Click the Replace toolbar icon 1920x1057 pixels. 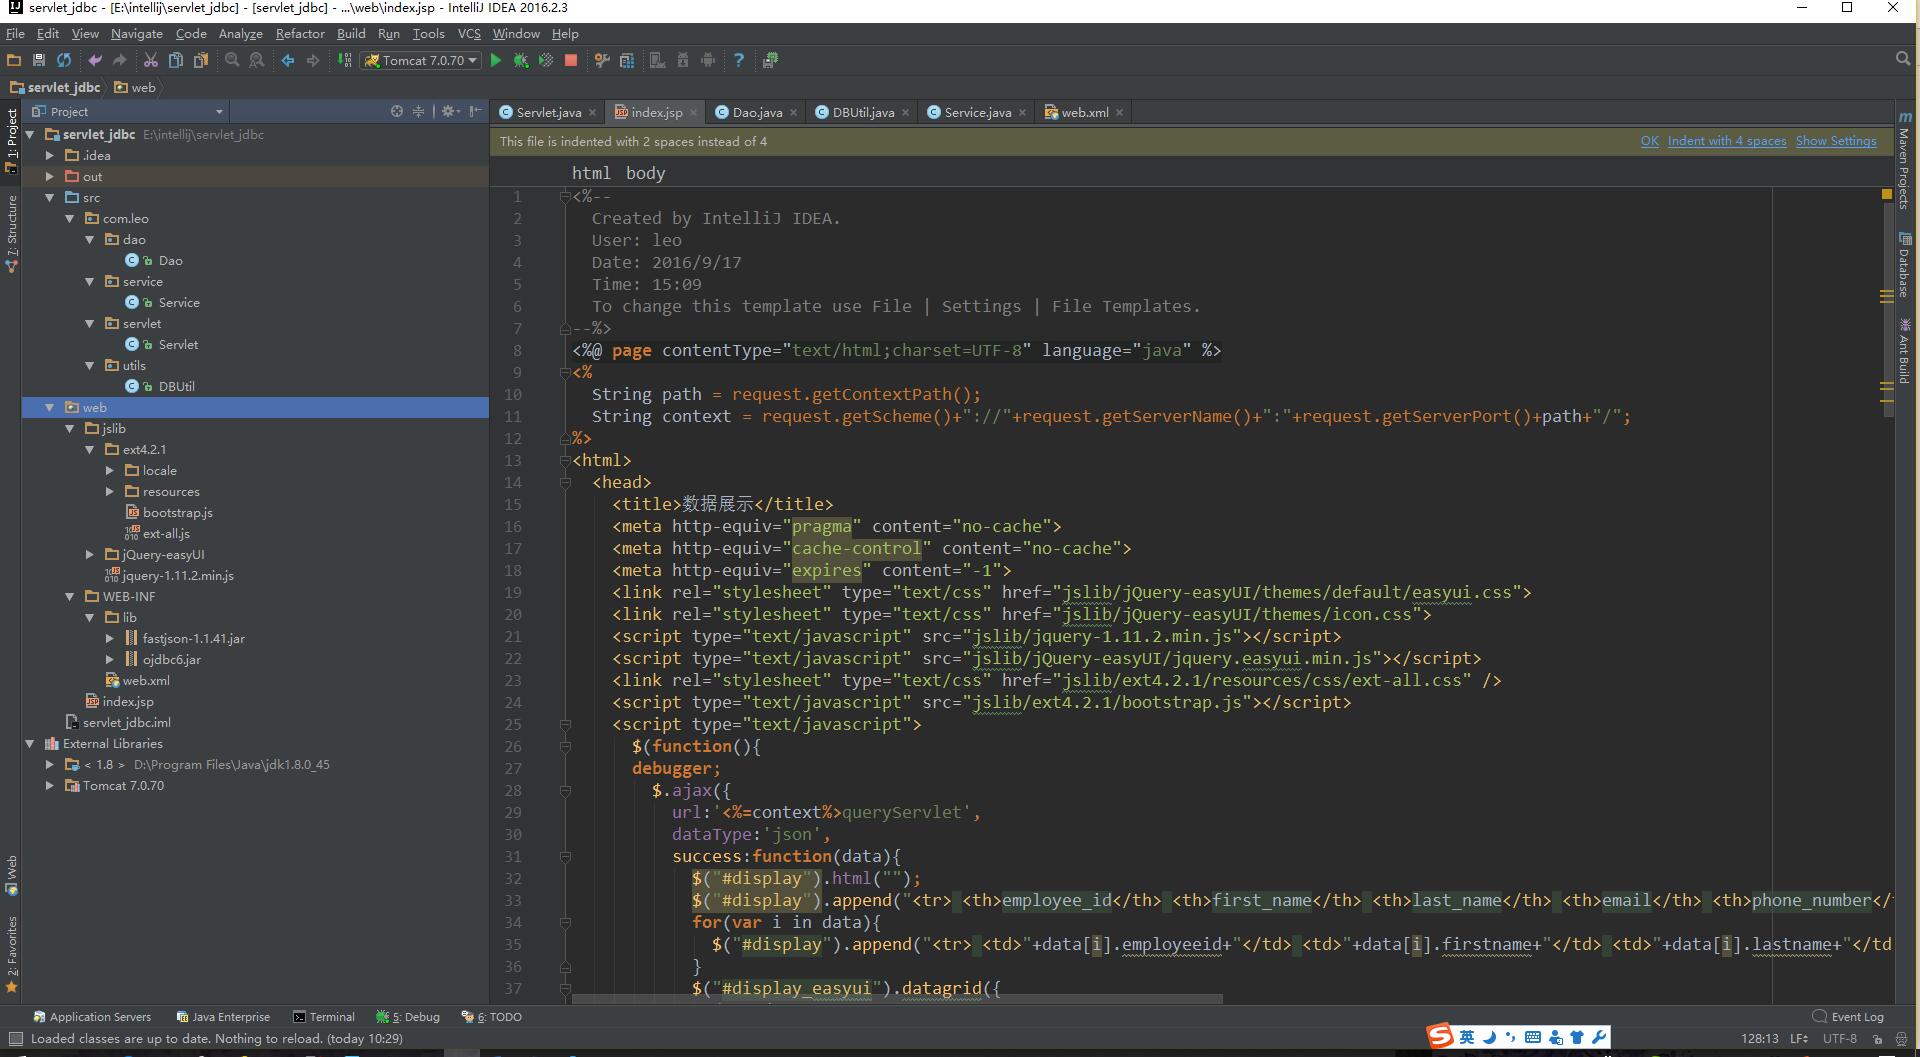(x=257, y=60)
